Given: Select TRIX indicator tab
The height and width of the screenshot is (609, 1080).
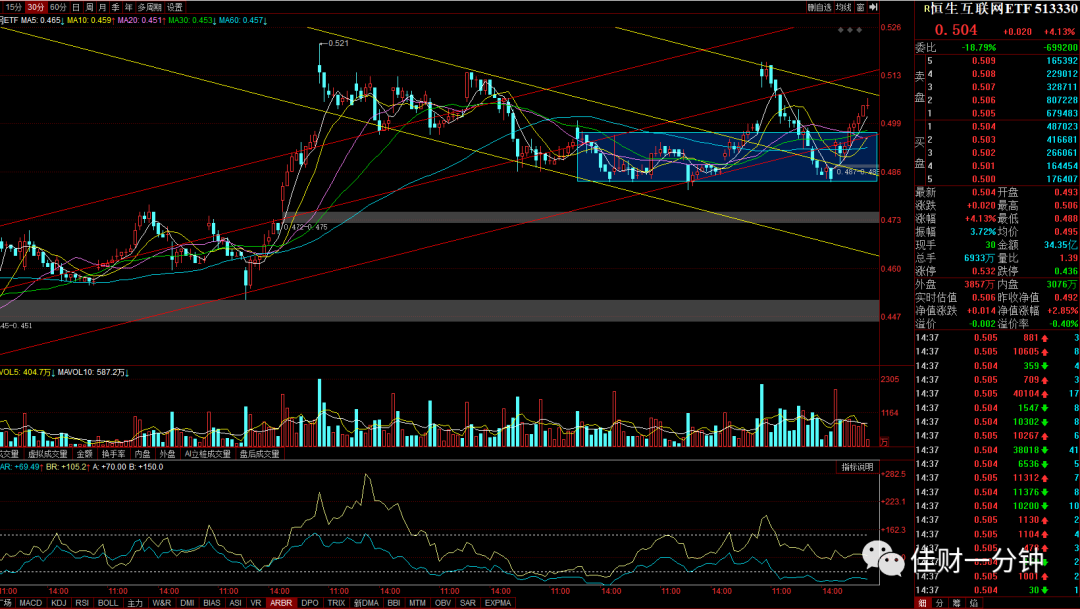Looking at the screenshot, I should [336, 603].
